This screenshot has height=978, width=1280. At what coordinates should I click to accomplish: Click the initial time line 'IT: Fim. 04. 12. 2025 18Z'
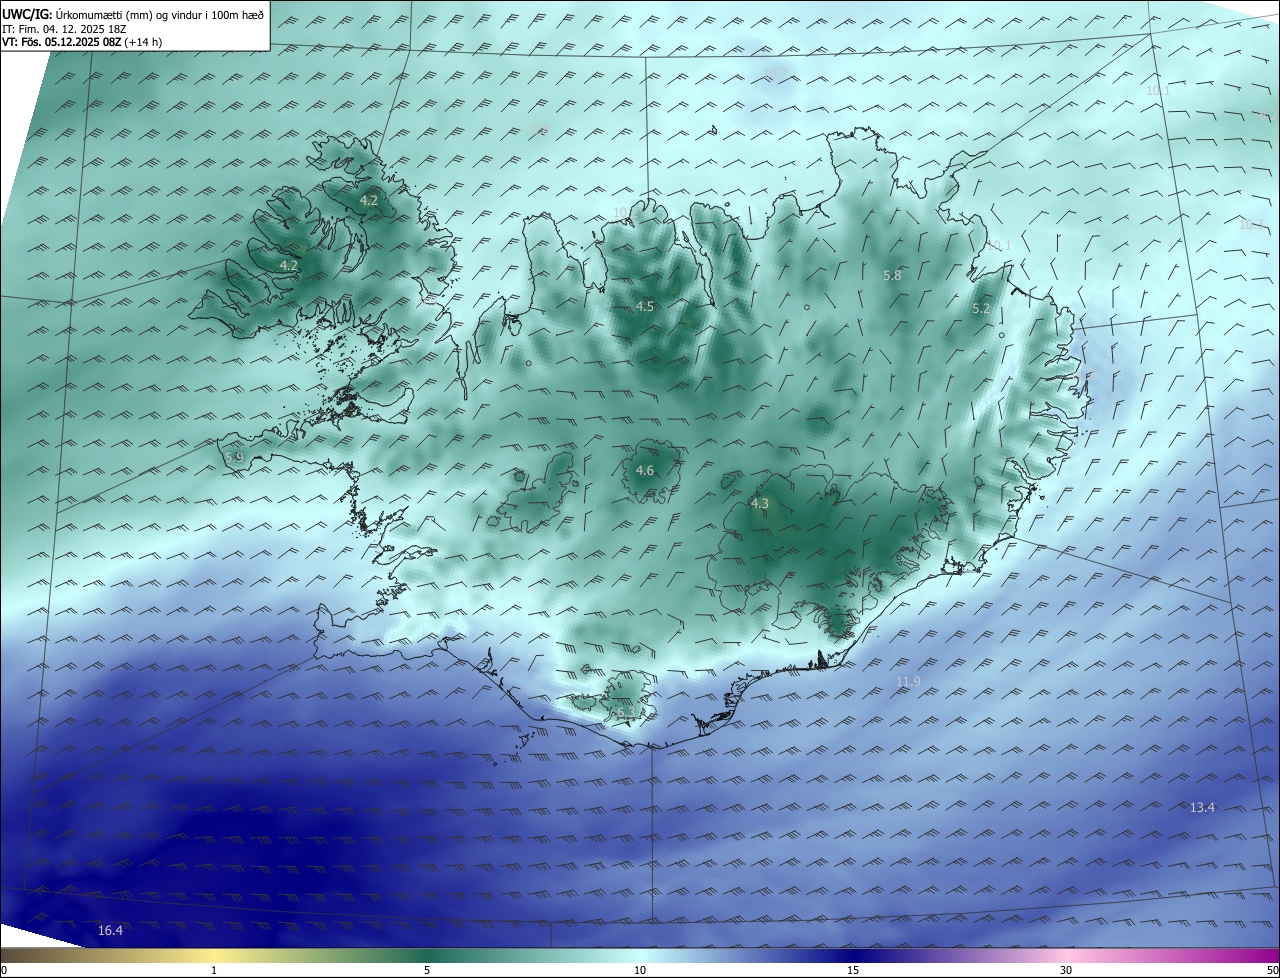click(64, 28)
